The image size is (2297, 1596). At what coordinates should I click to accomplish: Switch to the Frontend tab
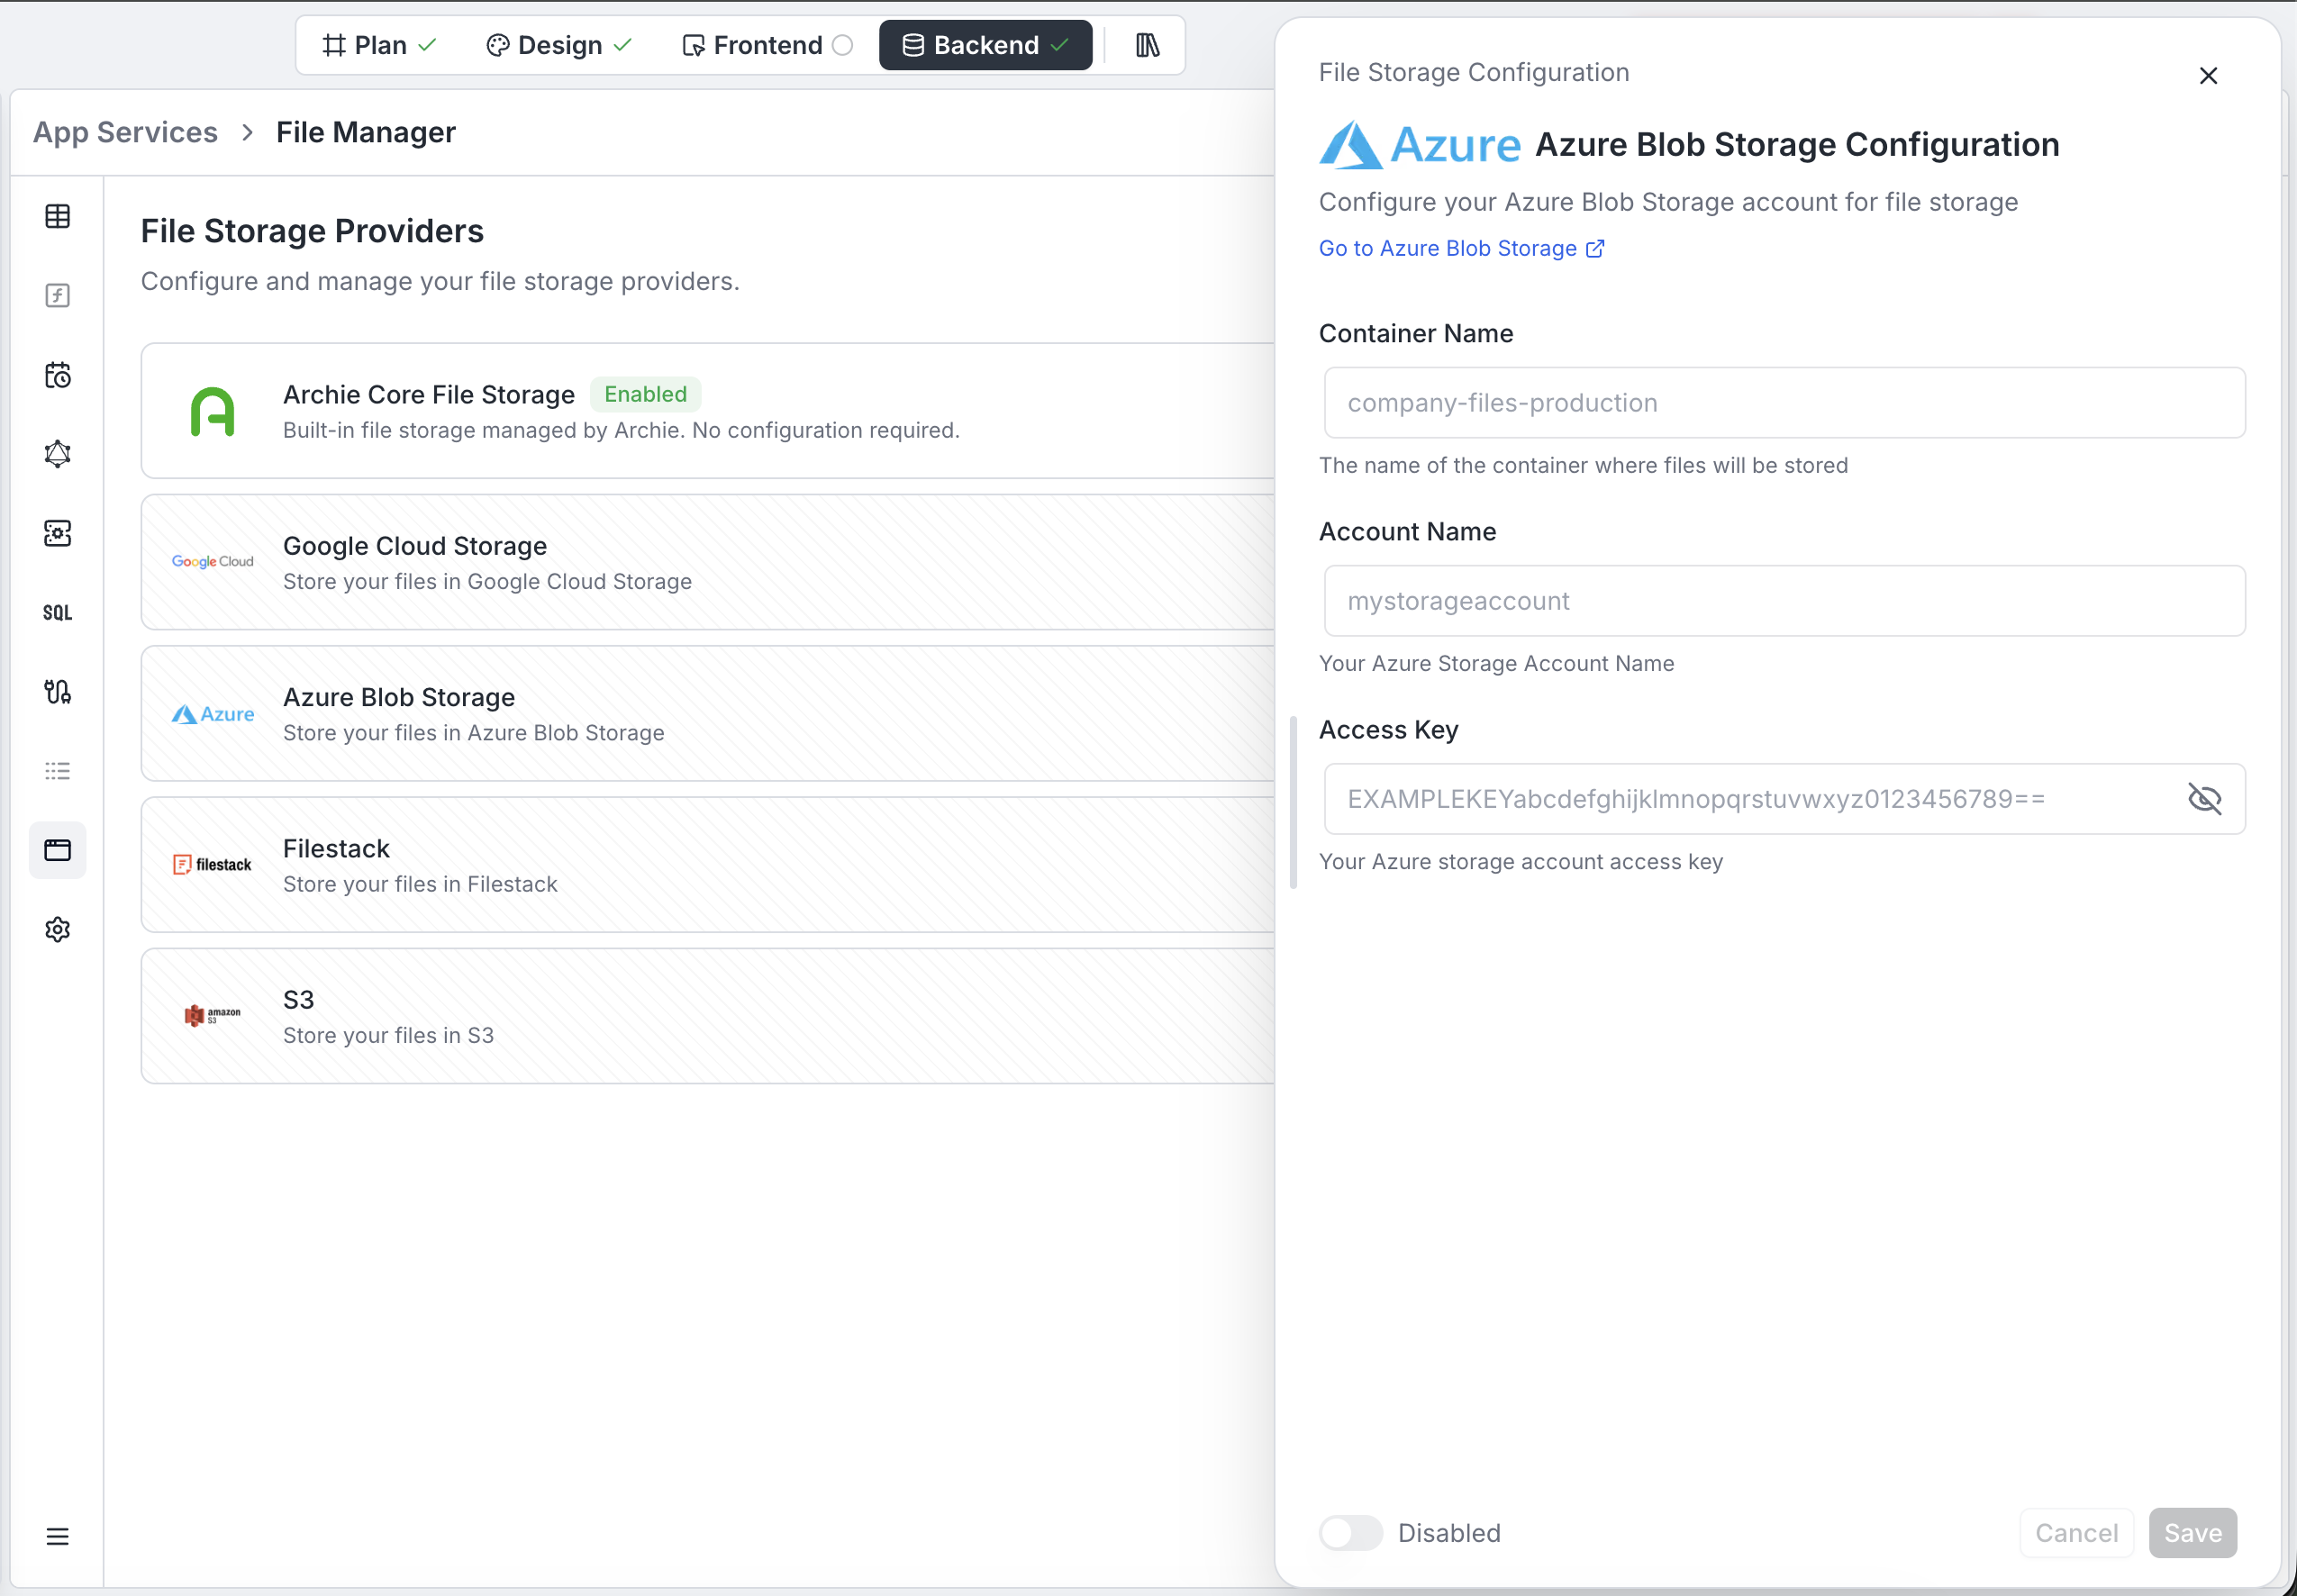(767, 45)
